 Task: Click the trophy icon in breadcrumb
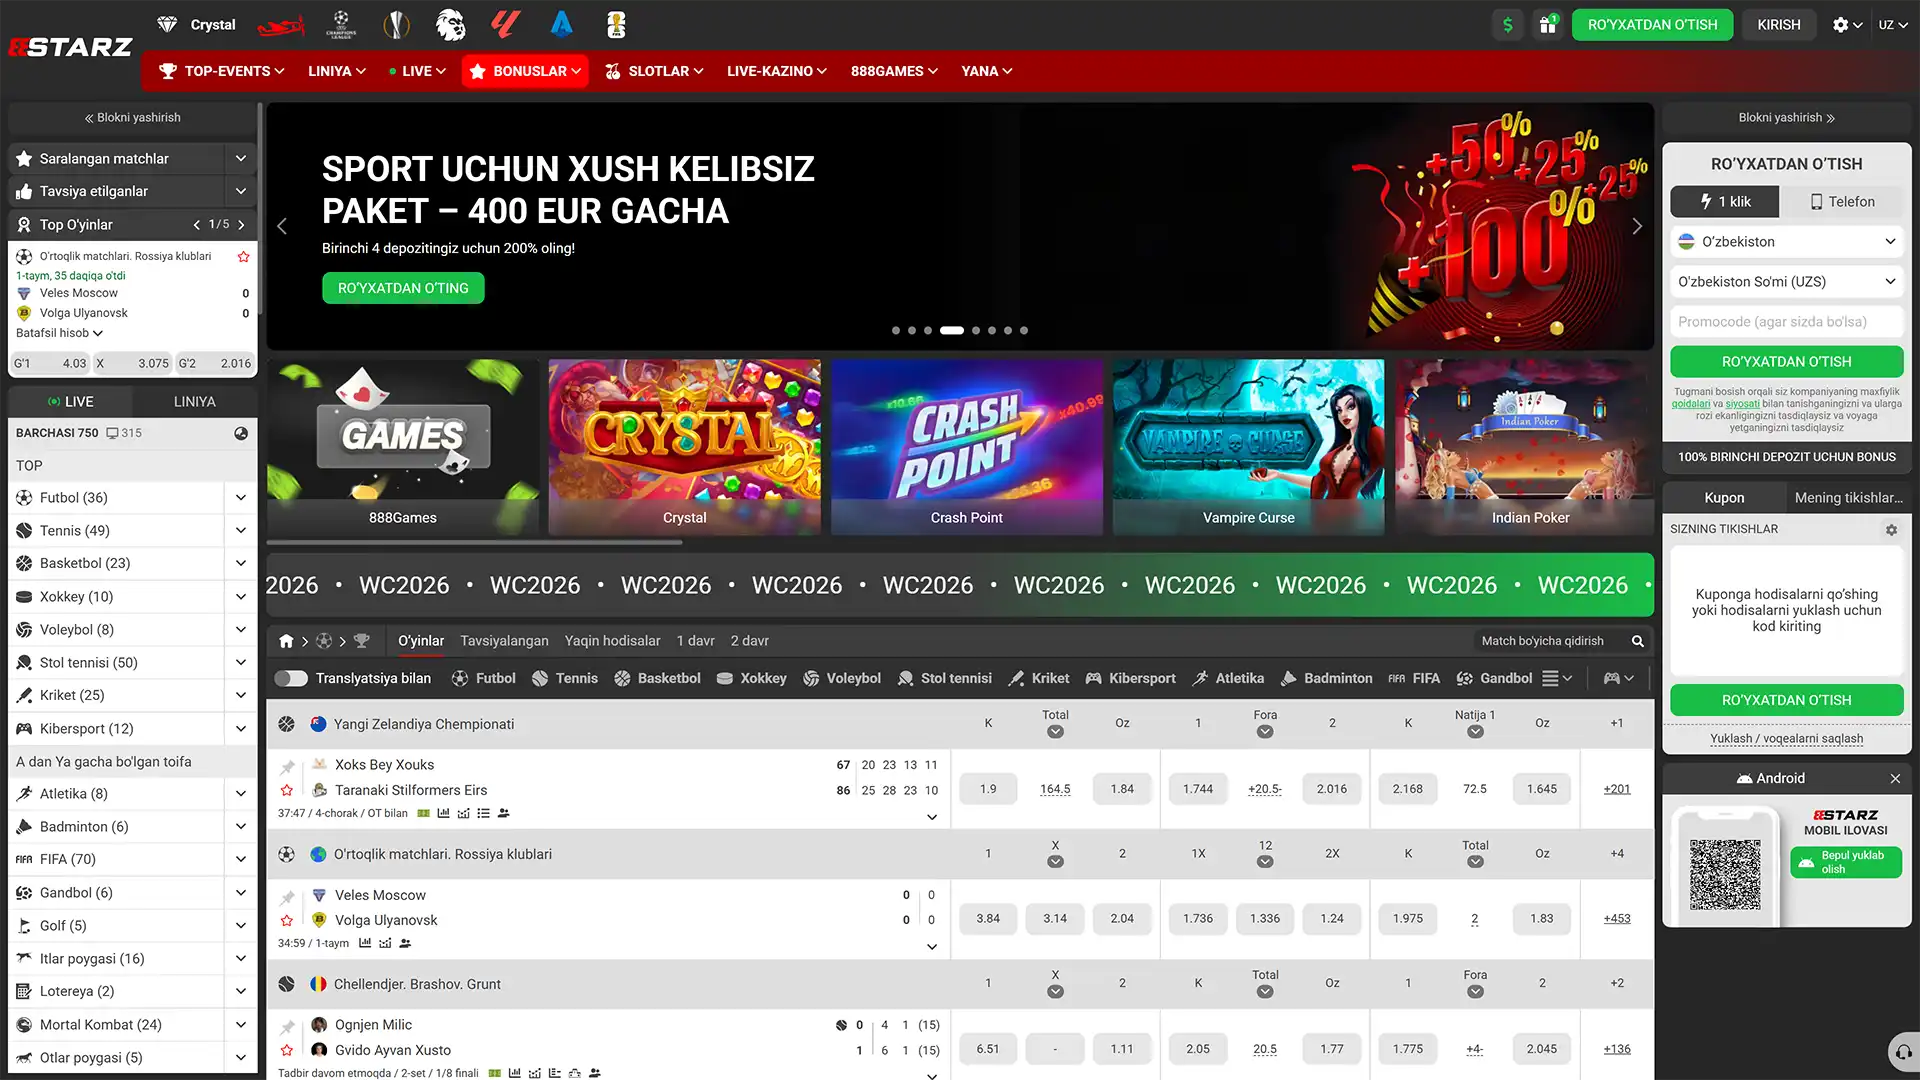point(362,641)
